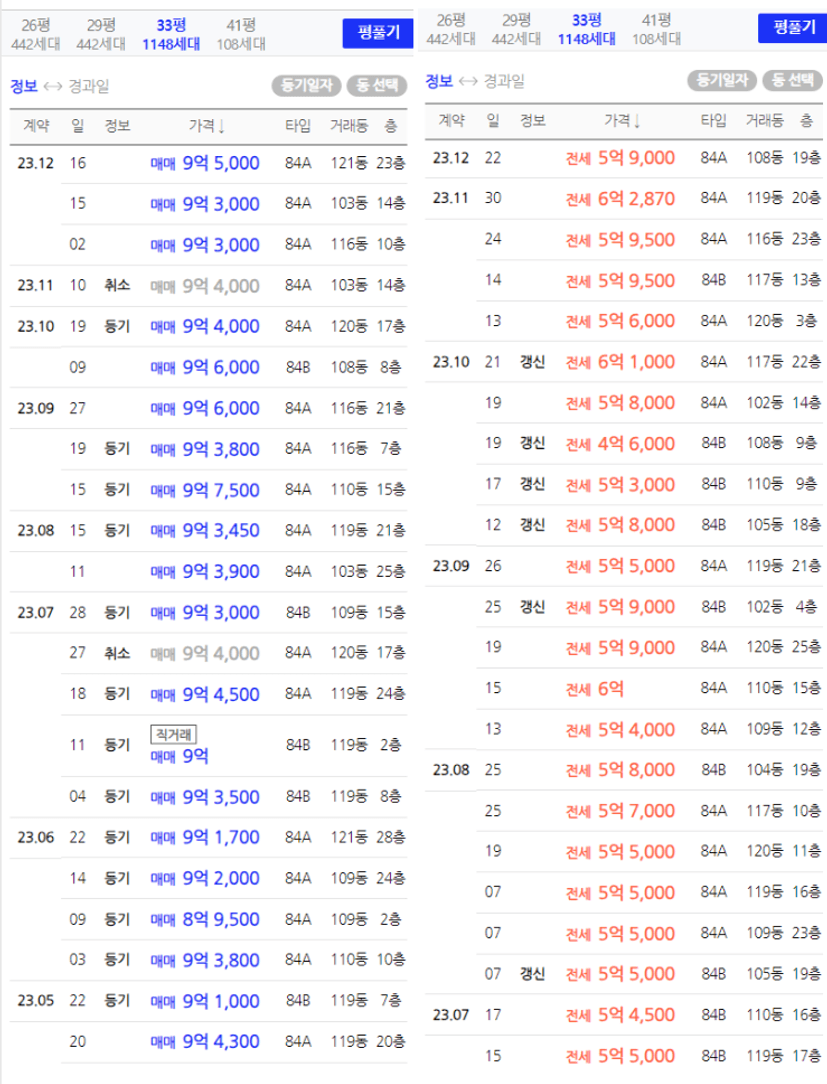The height and width of the screenshot is (1084, 827).
Task: Switch to 경과일 view in the 전세 panel
Action: [504, 82]
